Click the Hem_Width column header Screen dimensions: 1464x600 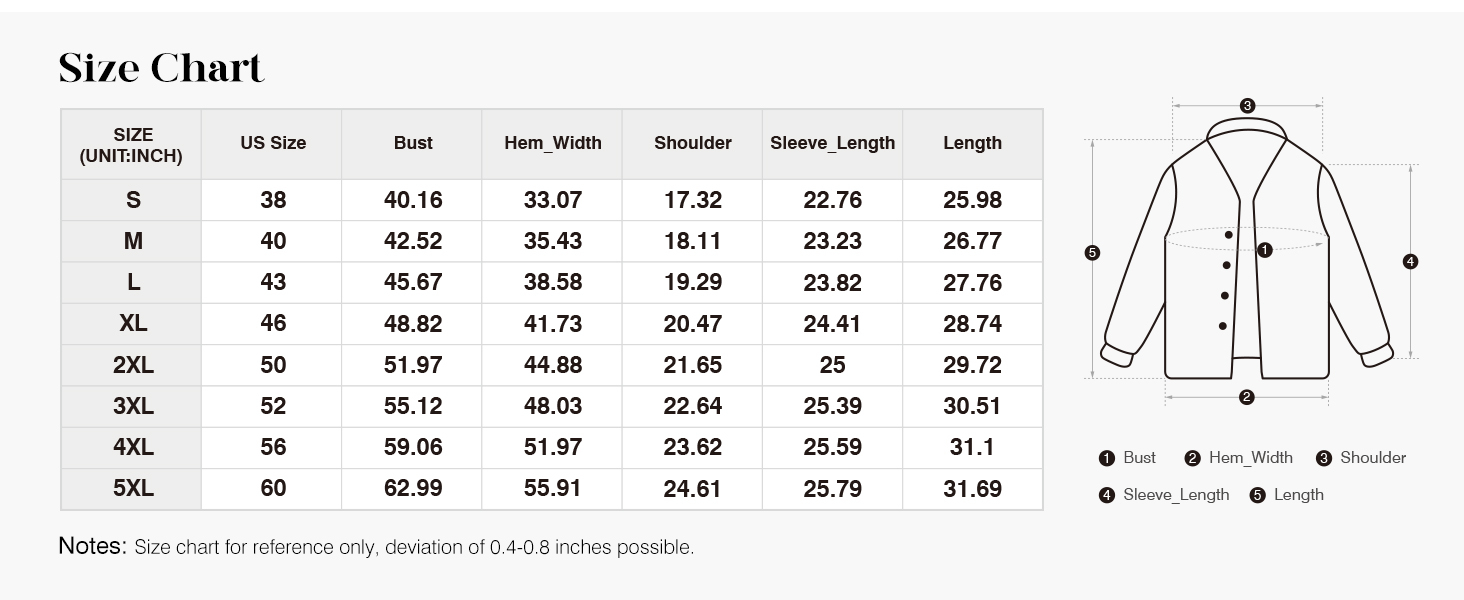552,143
